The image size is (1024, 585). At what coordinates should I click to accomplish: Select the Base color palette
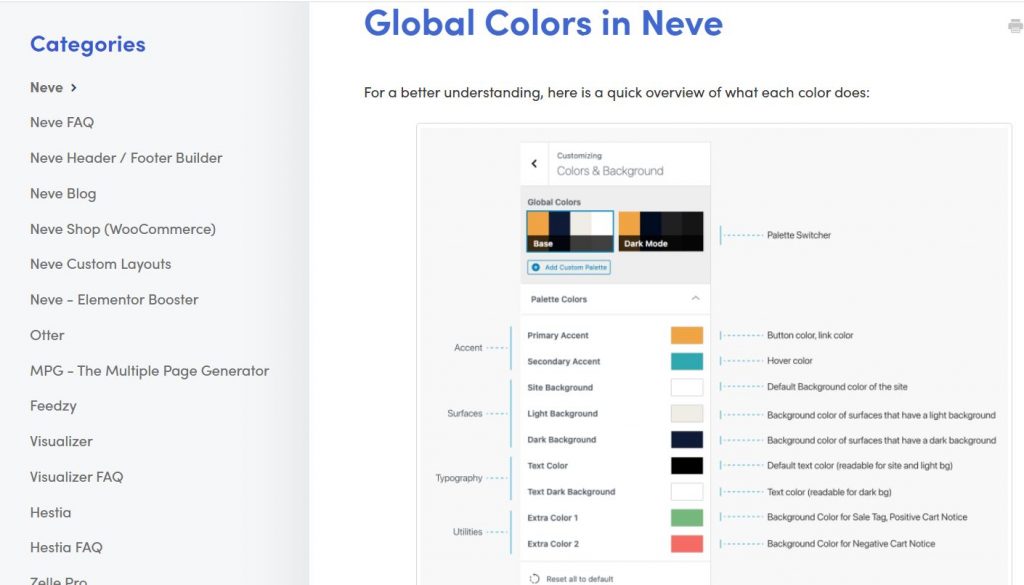(x=569, y=231)
